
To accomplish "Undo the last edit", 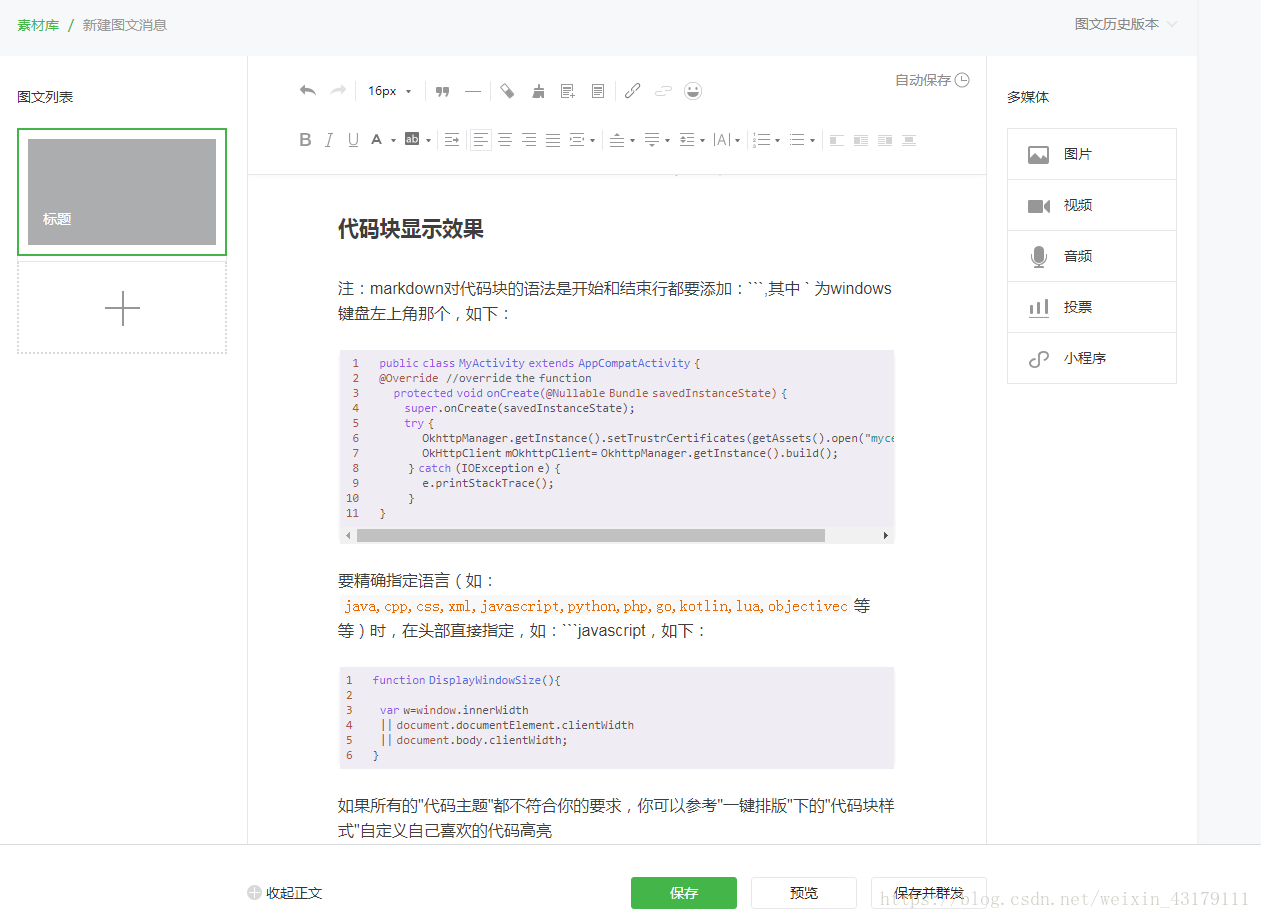I will click(x=308, y=91).
